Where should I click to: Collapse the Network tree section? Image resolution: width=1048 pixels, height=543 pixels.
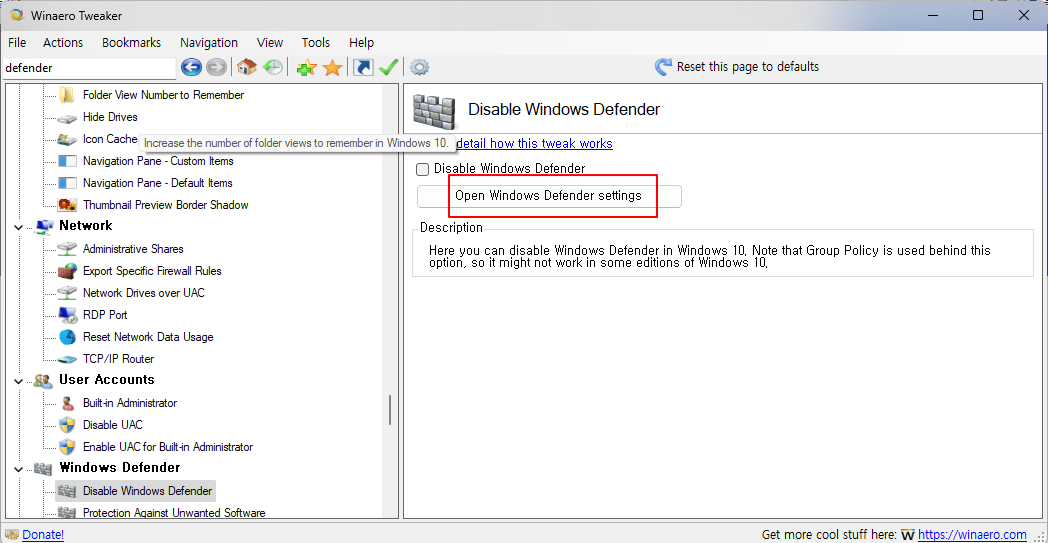[19, 227]
